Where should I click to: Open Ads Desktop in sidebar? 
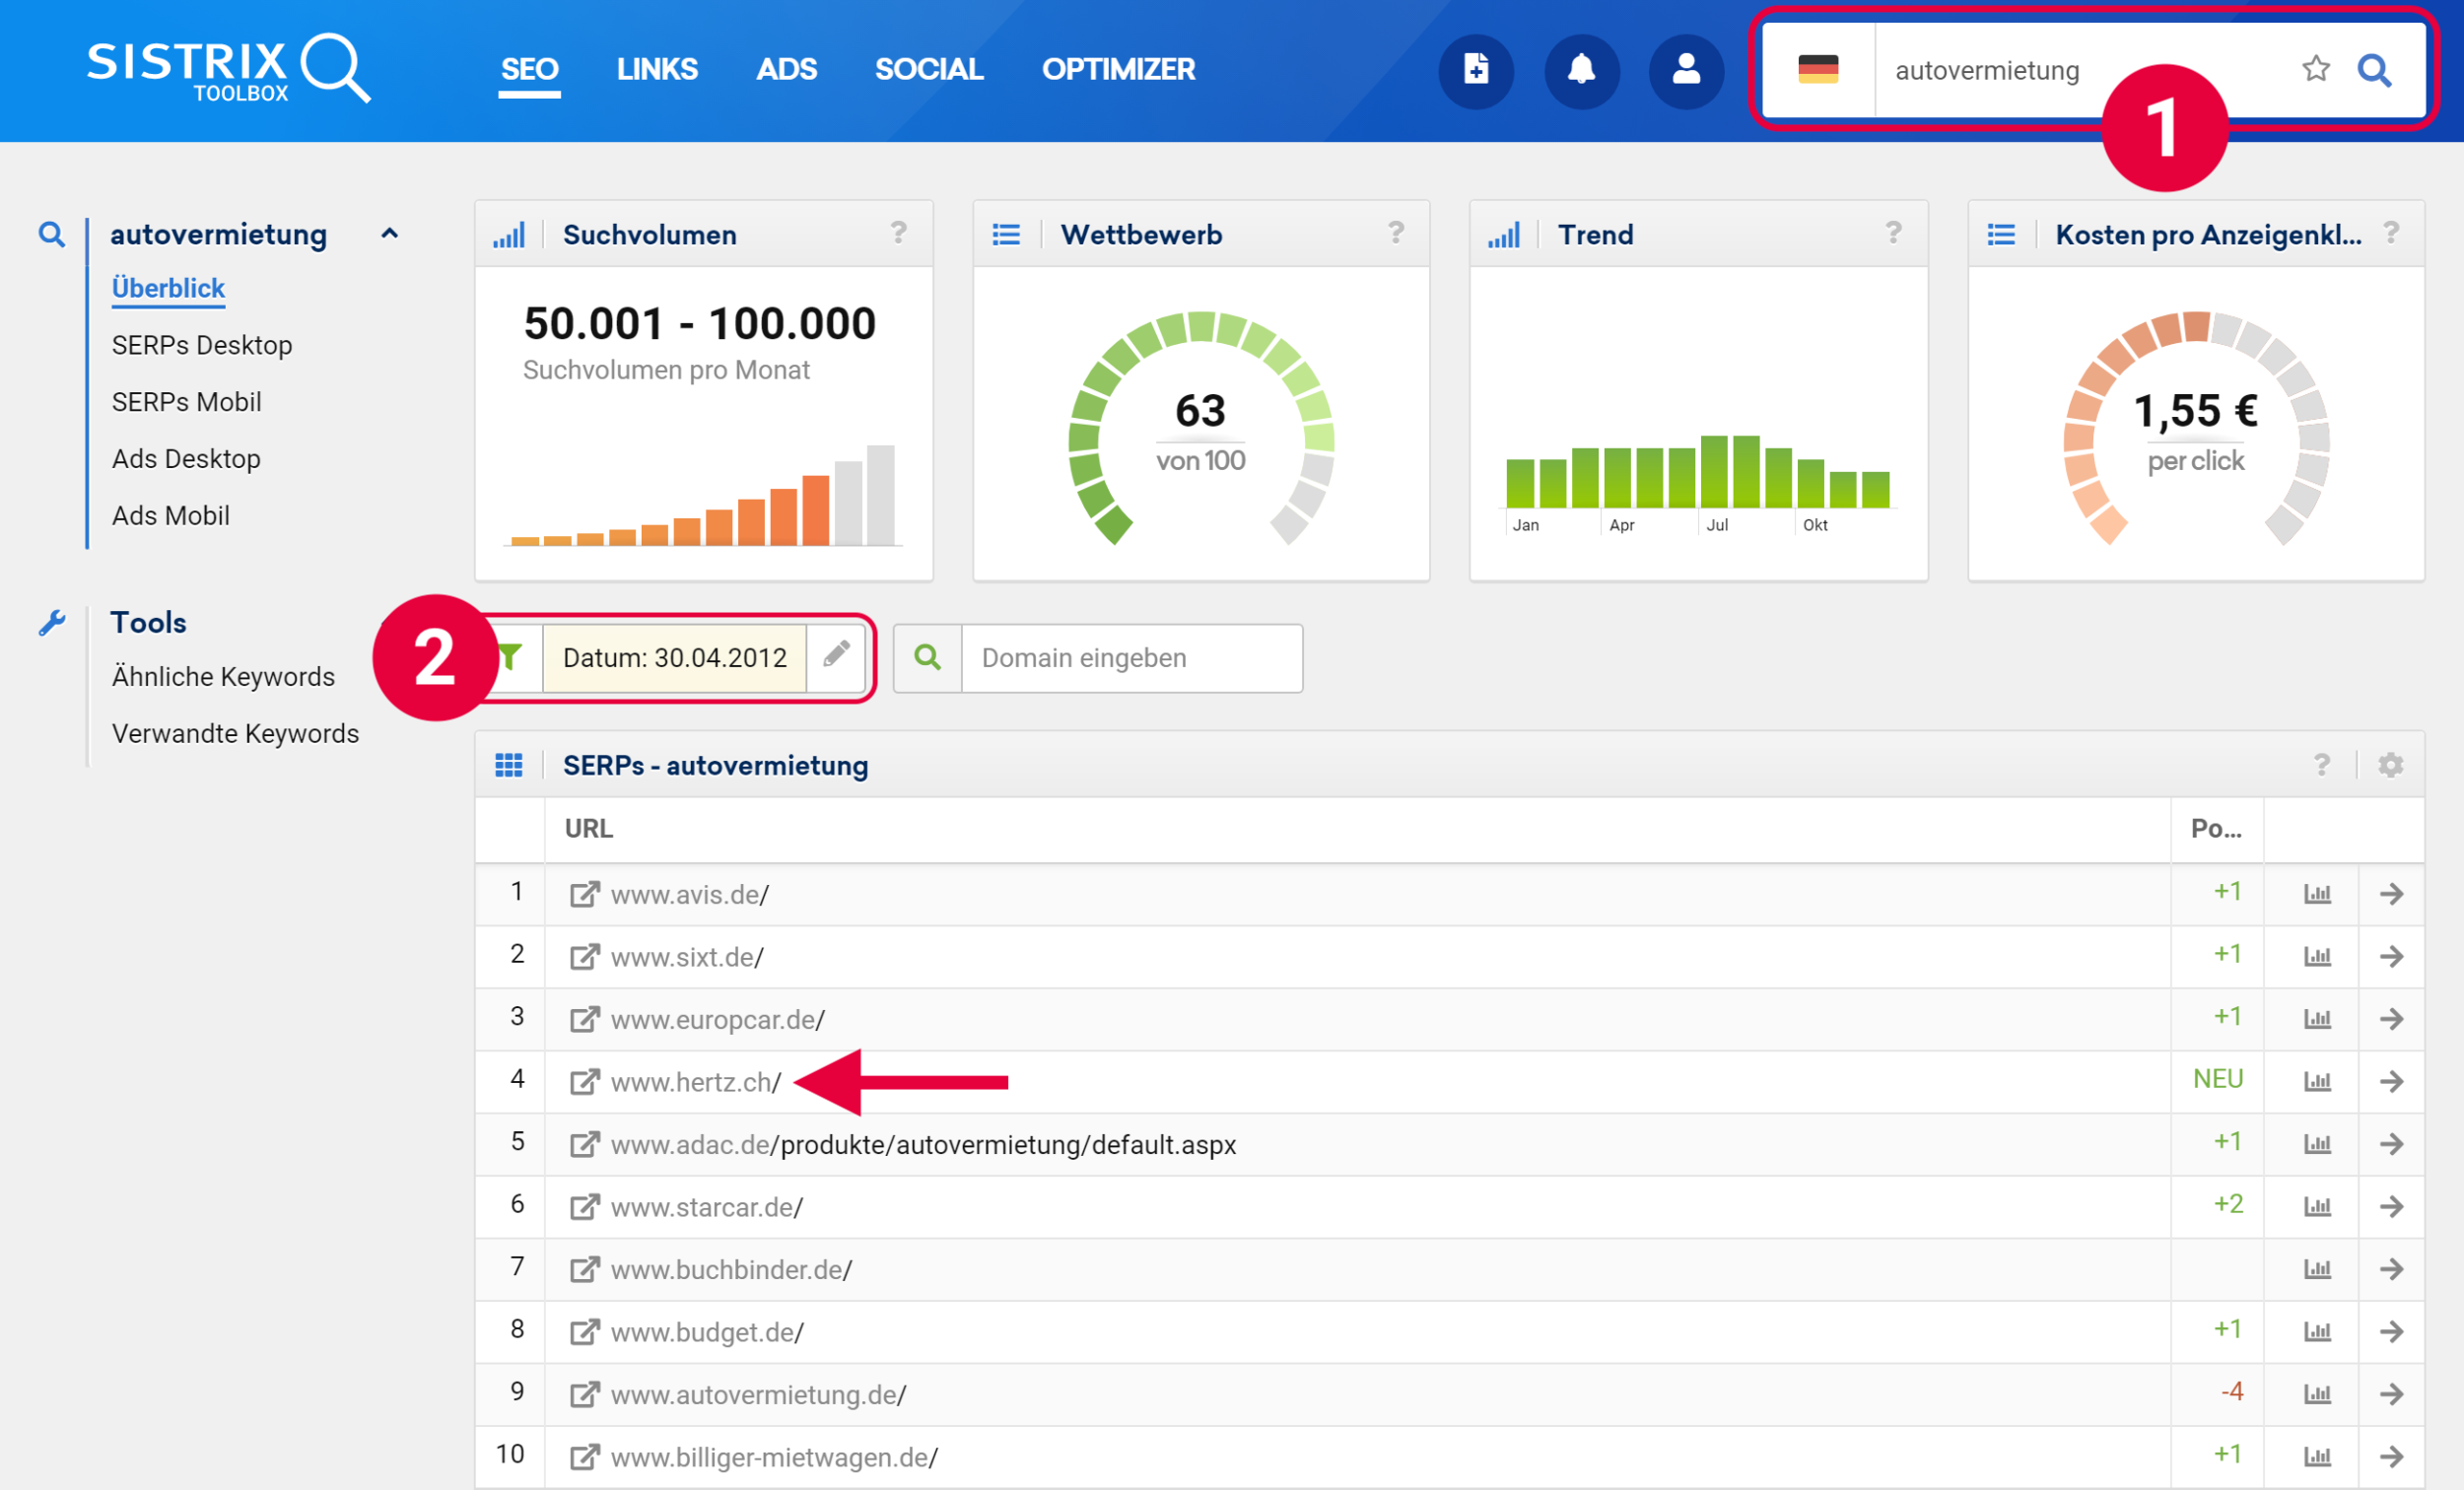tap(186, 459)
